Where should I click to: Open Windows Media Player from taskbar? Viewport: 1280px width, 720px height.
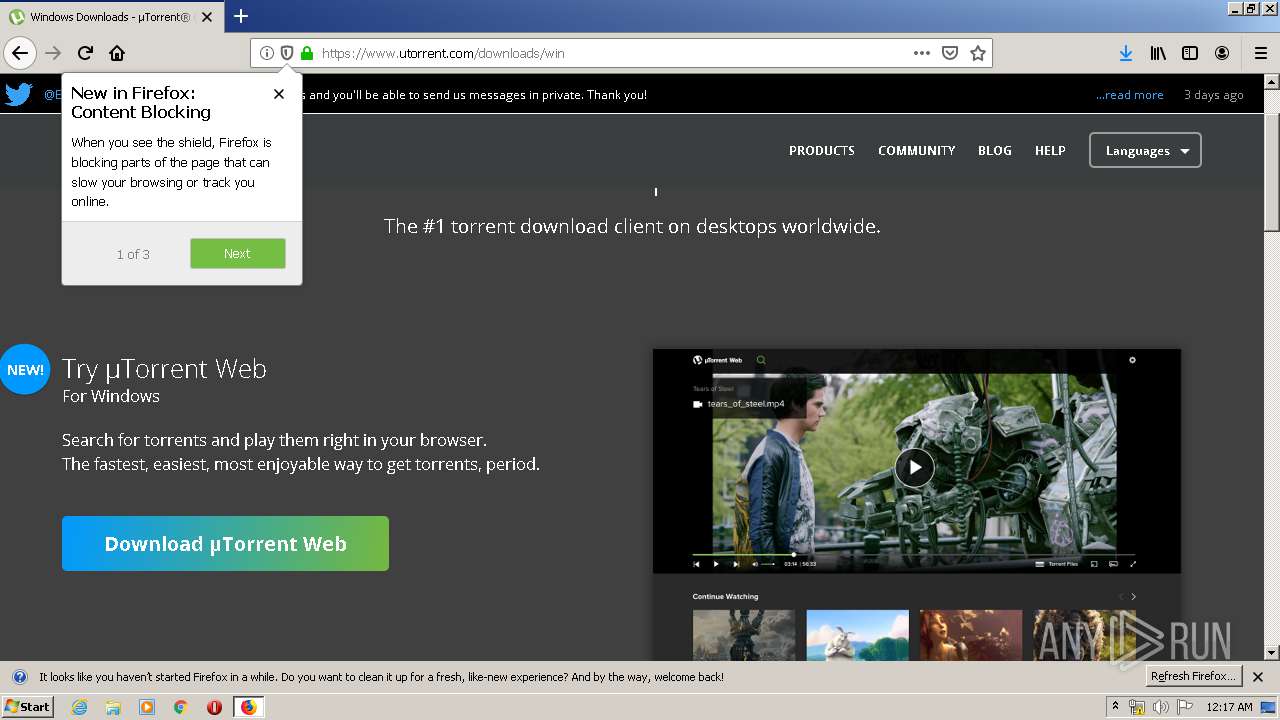[147, 707]
